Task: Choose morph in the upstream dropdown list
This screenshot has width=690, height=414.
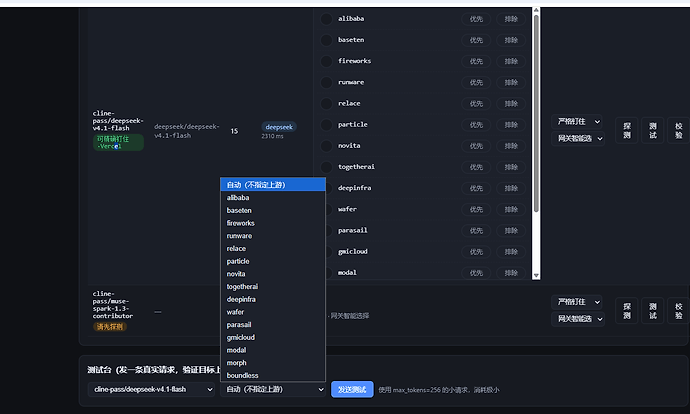Action: pos(273,363)
